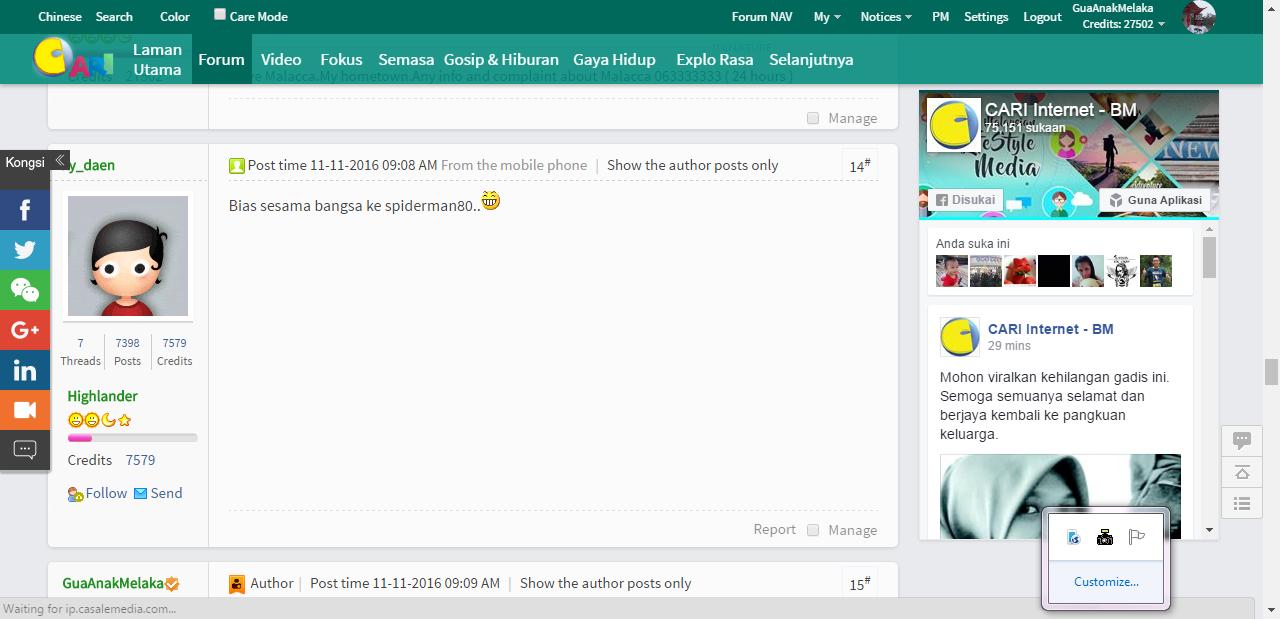Open the GuaAnakMelaka username link on post 15

pos(112,583)
